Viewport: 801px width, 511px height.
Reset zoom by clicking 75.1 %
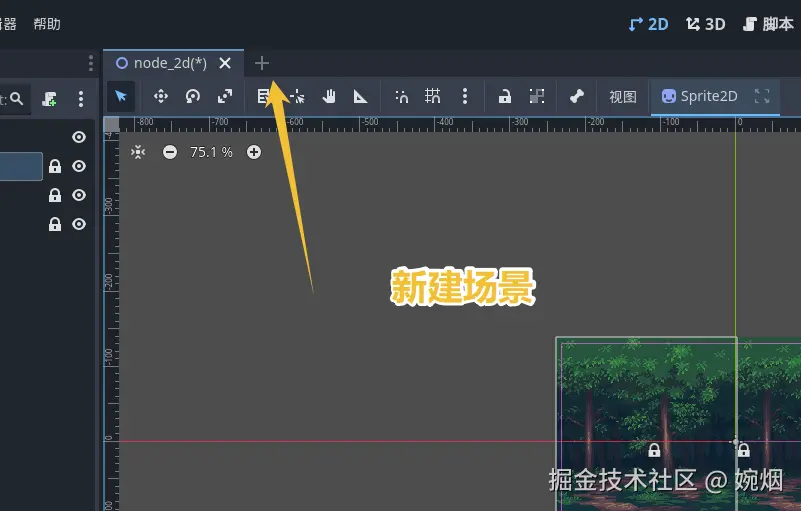coord(211,152)
